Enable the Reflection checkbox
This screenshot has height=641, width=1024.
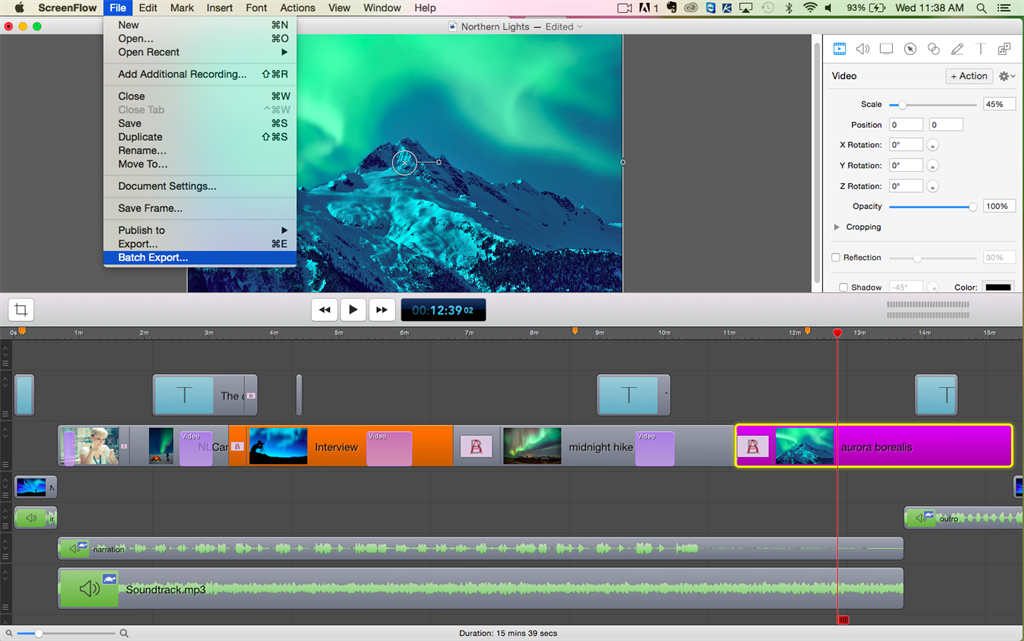pyautogui.click(x=836, y=257)
